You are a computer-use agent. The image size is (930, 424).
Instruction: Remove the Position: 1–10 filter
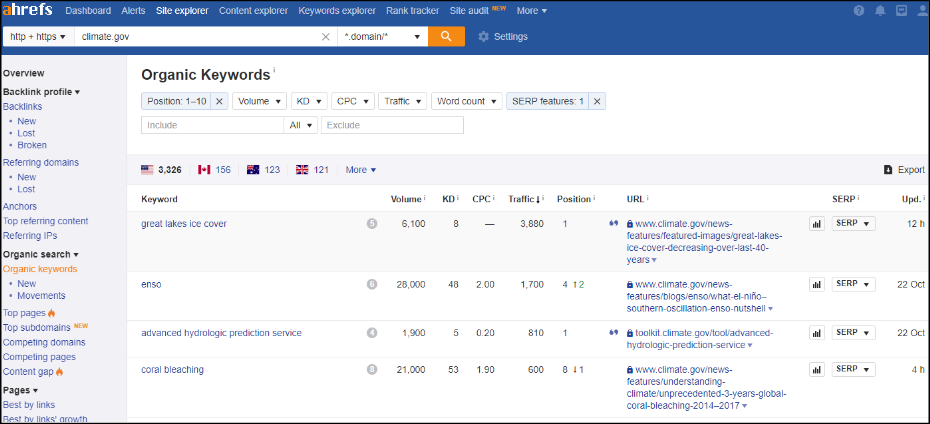click(219, 101)
